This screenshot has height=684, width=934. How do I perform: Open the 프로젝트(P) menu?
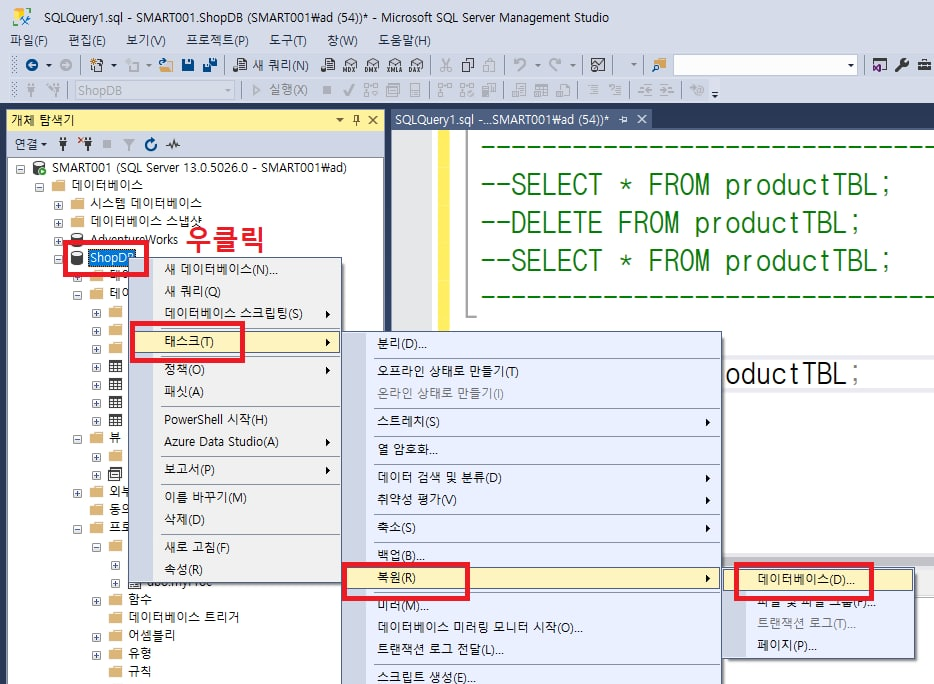[217, 40]
